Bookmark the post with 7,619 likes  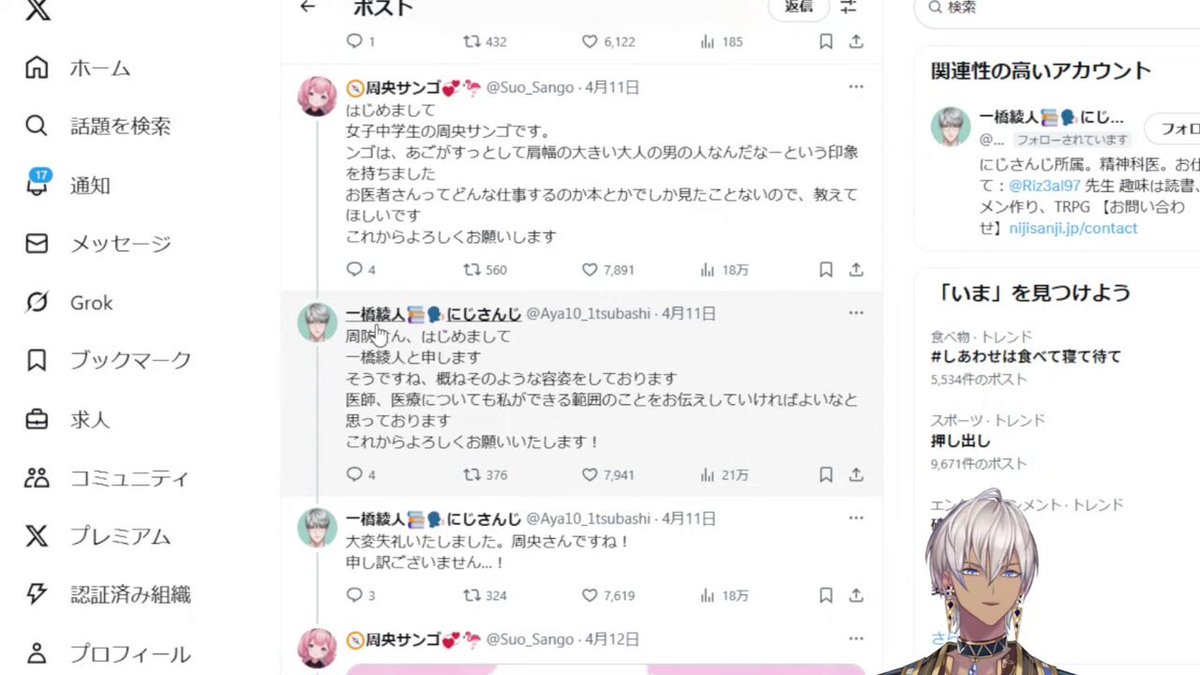pyautogui.click(x=826, y=595)
